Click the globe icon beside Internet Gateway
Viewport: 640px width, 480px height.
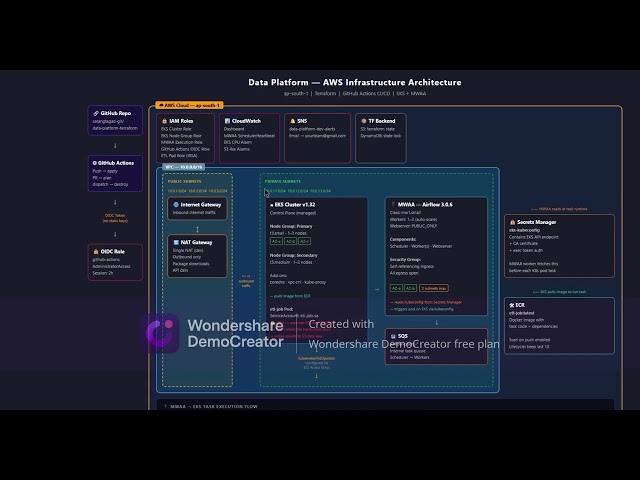pyautogui.click(x=176, y=204)
